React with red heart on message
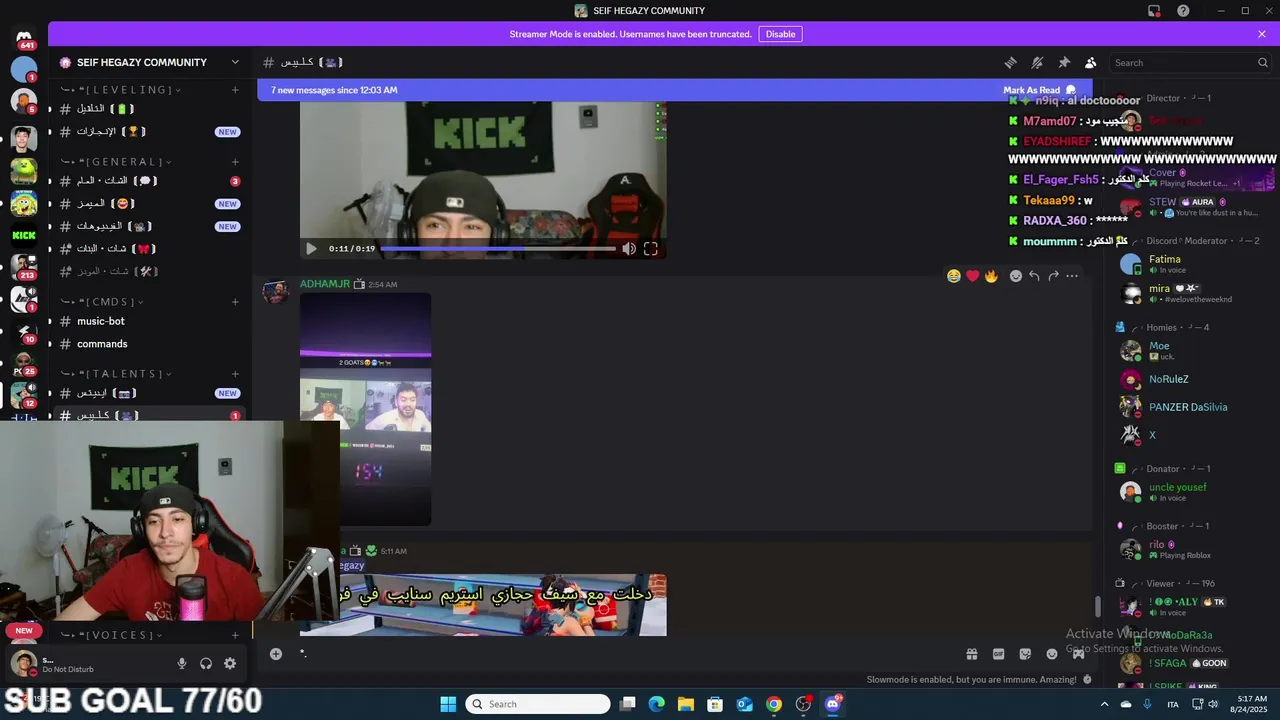The height and width of the screenshot is (720, 1280). click(x=972, y=276)
